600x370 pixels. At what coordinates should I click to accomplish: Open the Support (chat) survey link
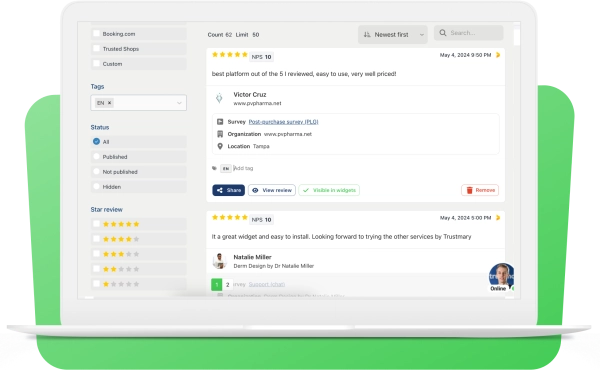click(267, 284)
